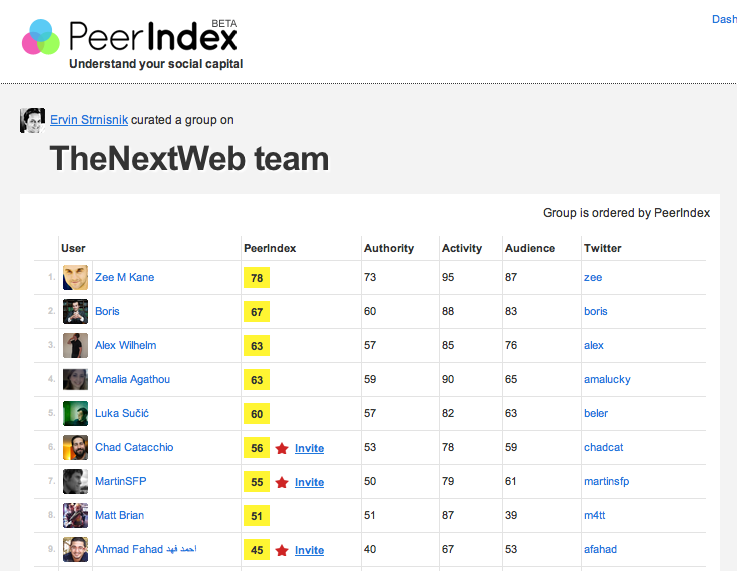Click Luka Sučić's avatar thumbnail

75,413
